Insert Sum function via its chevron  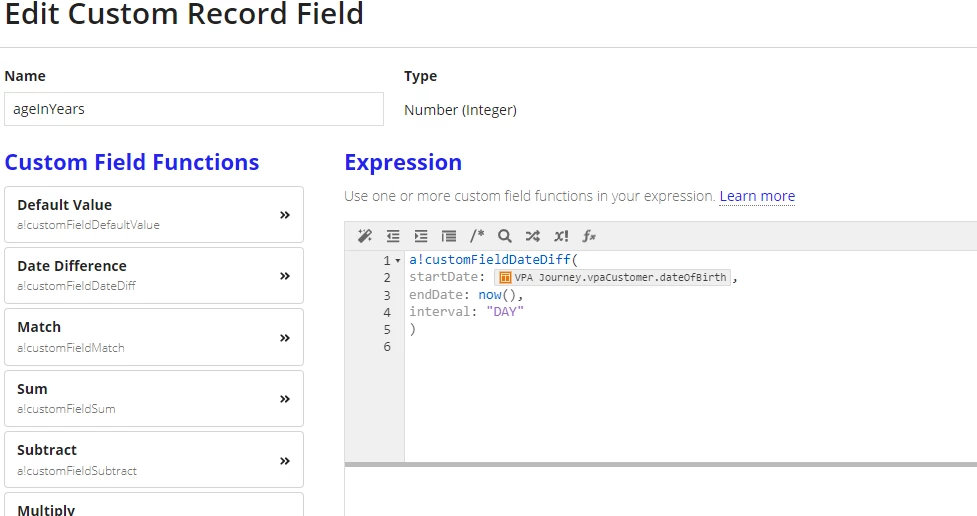click(285, 399)
